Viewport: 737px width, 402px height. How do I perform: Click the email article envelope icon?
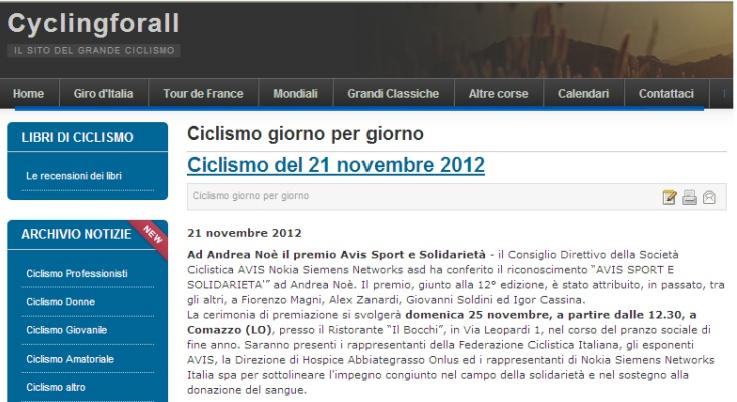coord(709,197)
